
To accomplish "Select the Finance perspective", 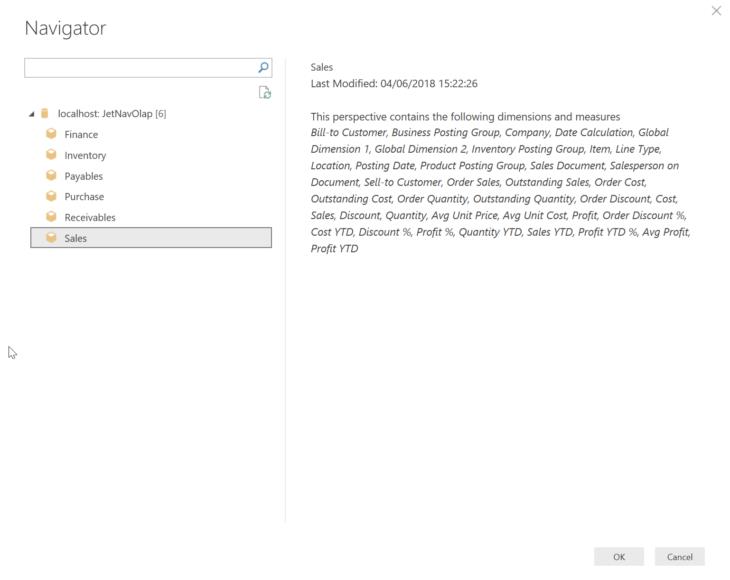I will pyautogui.click(x=81, y=135).
